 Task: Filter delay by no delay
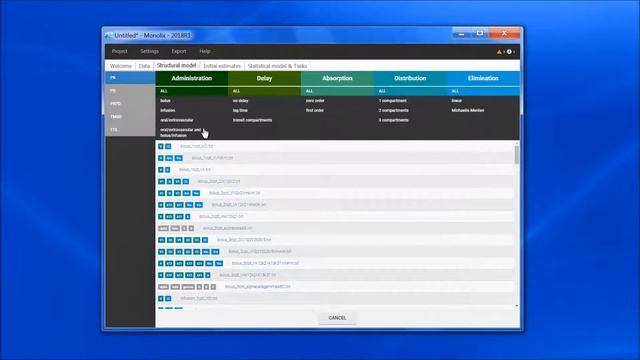[240, 100]
